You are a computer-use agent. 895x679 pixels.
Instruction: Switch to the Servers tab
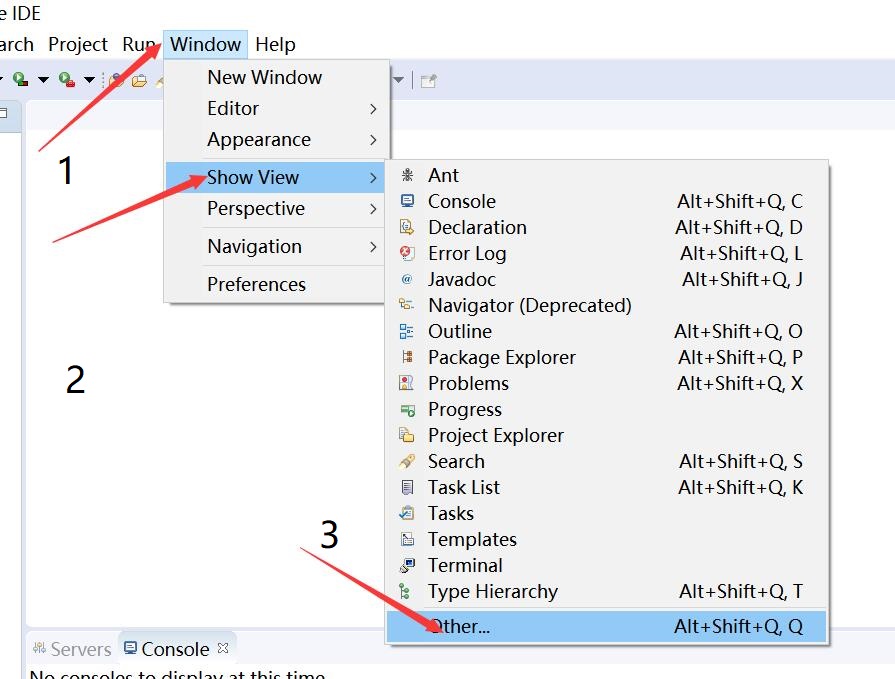72,649
